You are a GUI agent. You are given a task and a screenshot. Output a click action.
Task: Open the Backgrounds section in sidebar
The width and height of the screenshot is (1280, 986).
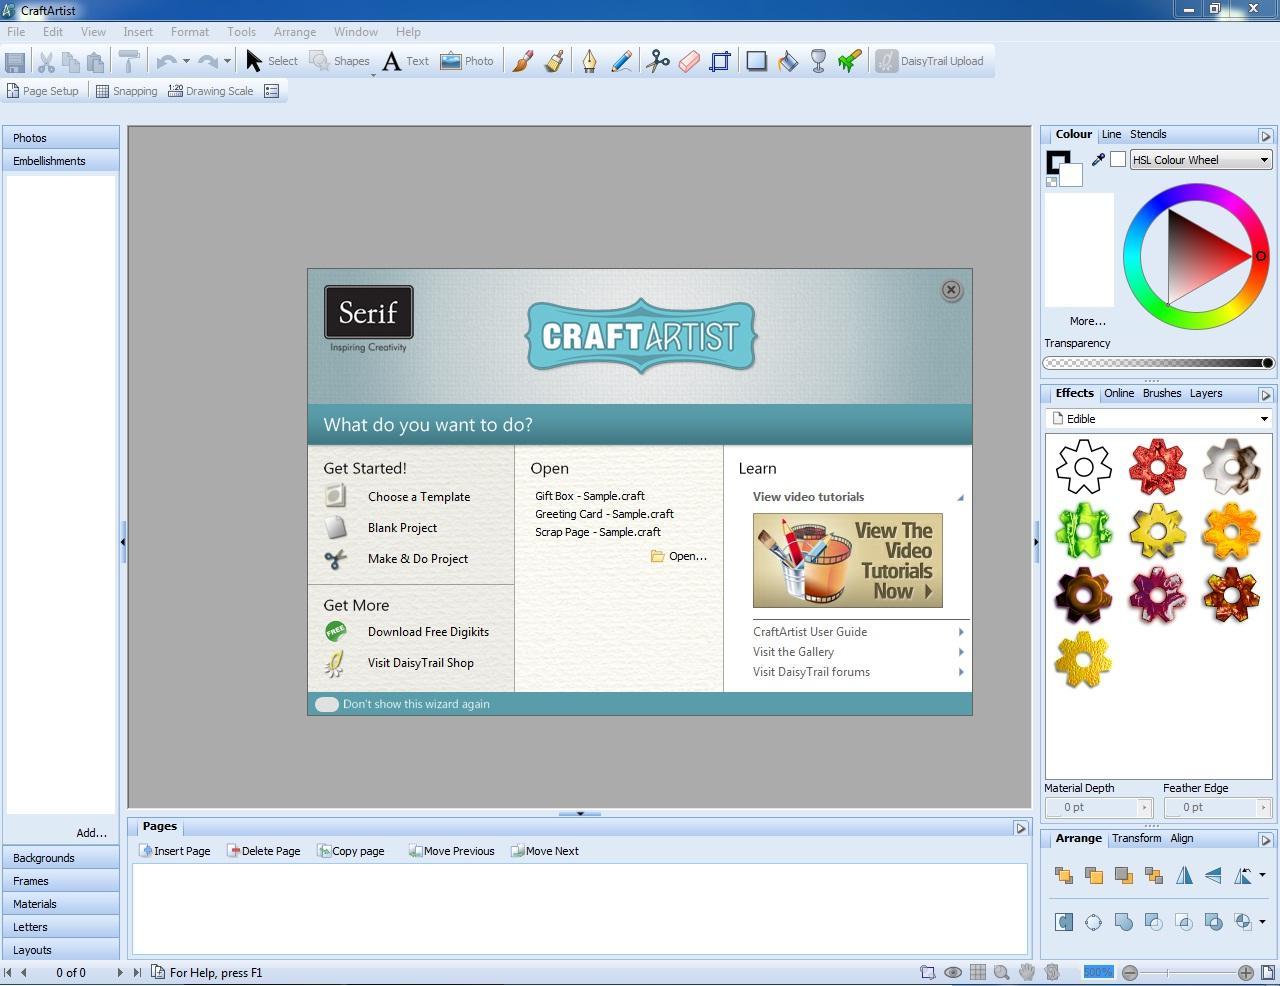point(61,858)
